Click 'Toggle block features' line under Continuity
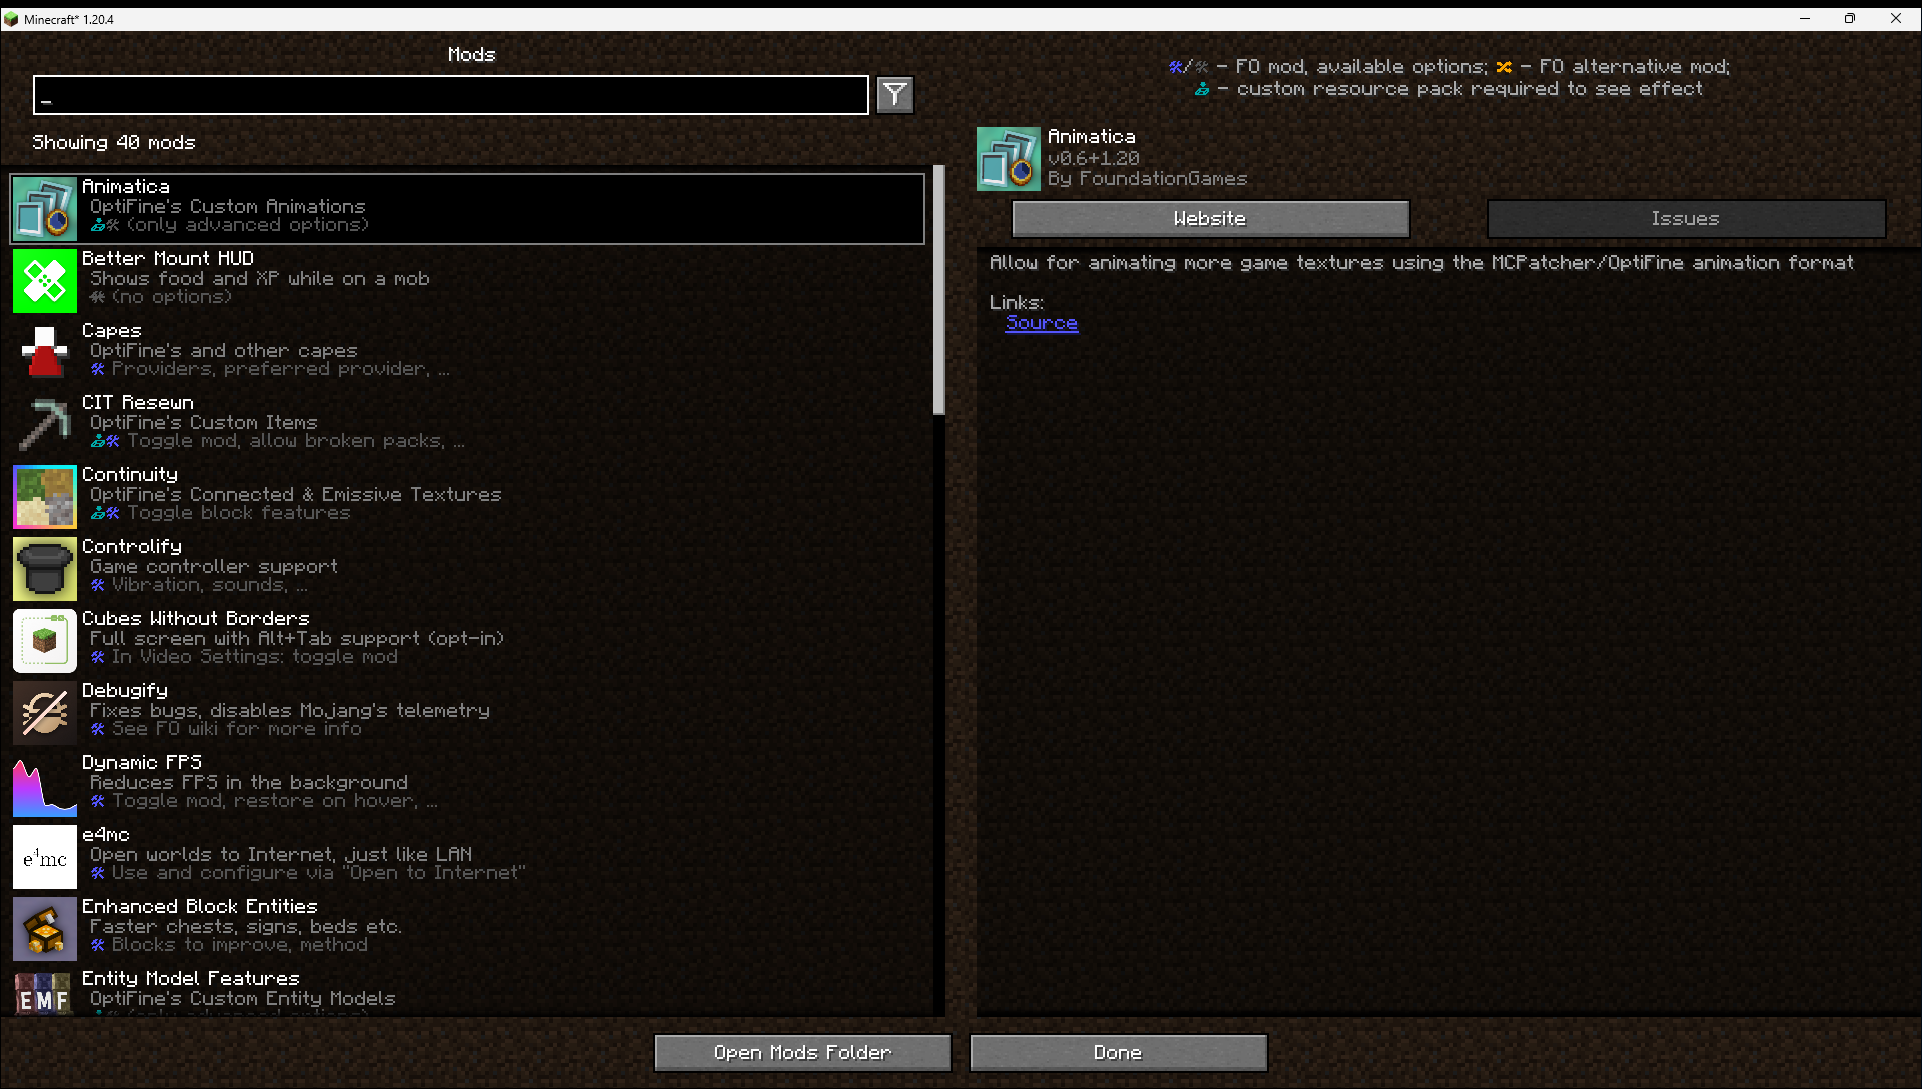Viewport: 1922px width, 1089px height. point(239,513)
